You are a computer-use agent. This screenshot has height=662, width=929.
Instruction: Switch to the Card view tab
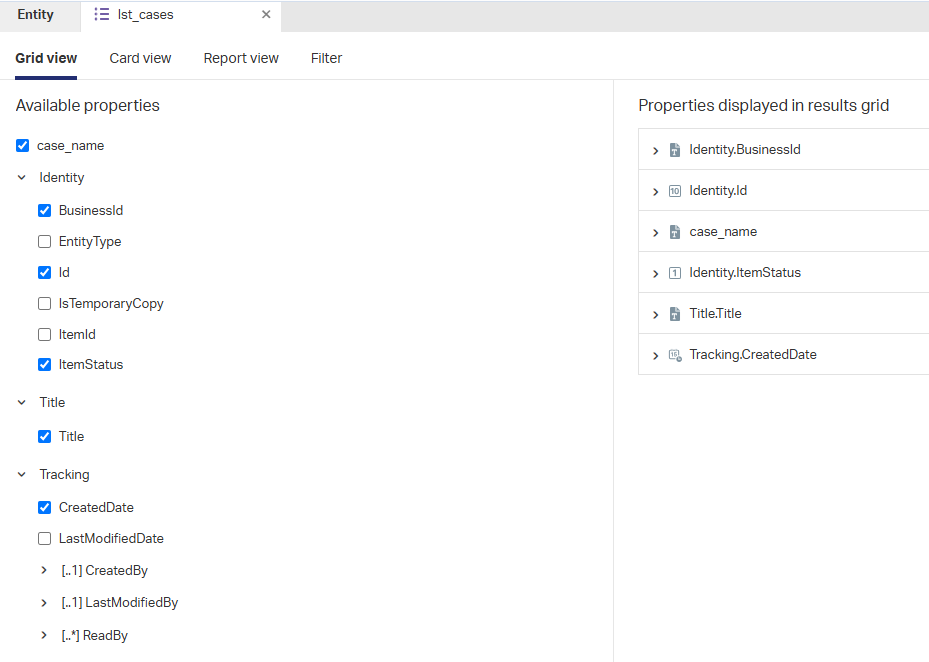(x=140, y=58)
